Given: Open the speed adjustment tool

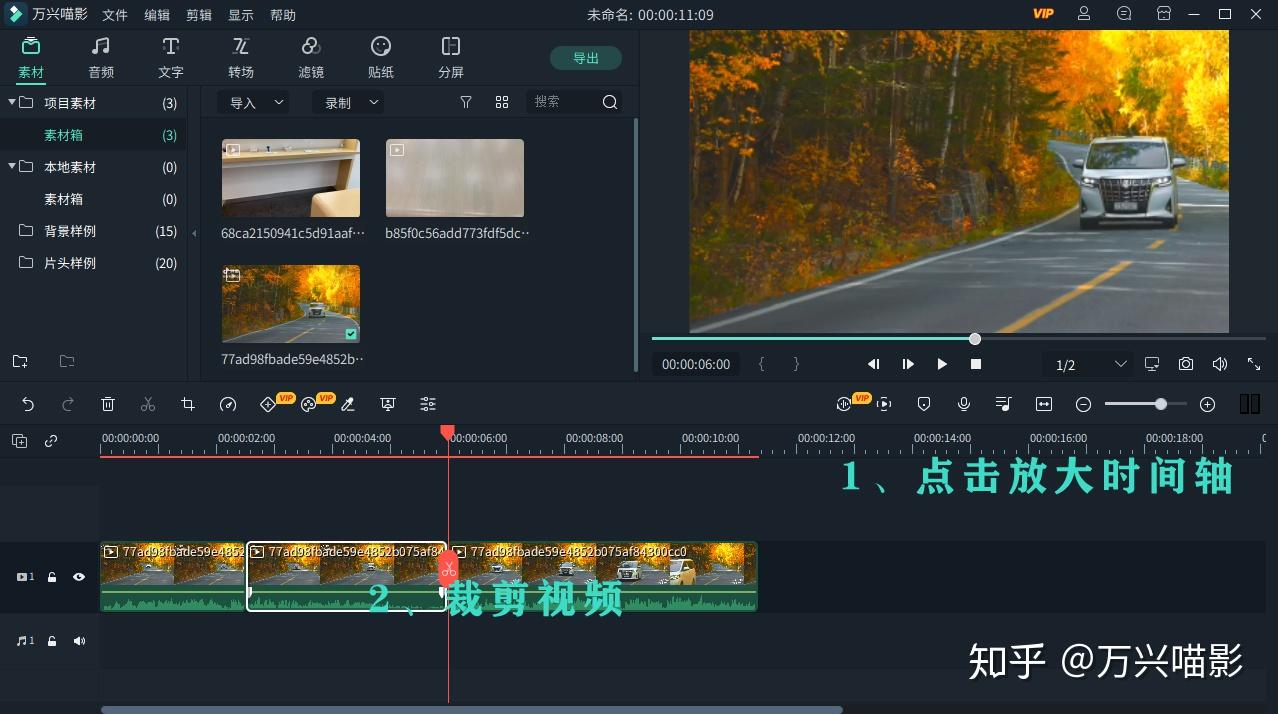Looking at the screenshot, I should click(x=228, y=404).
